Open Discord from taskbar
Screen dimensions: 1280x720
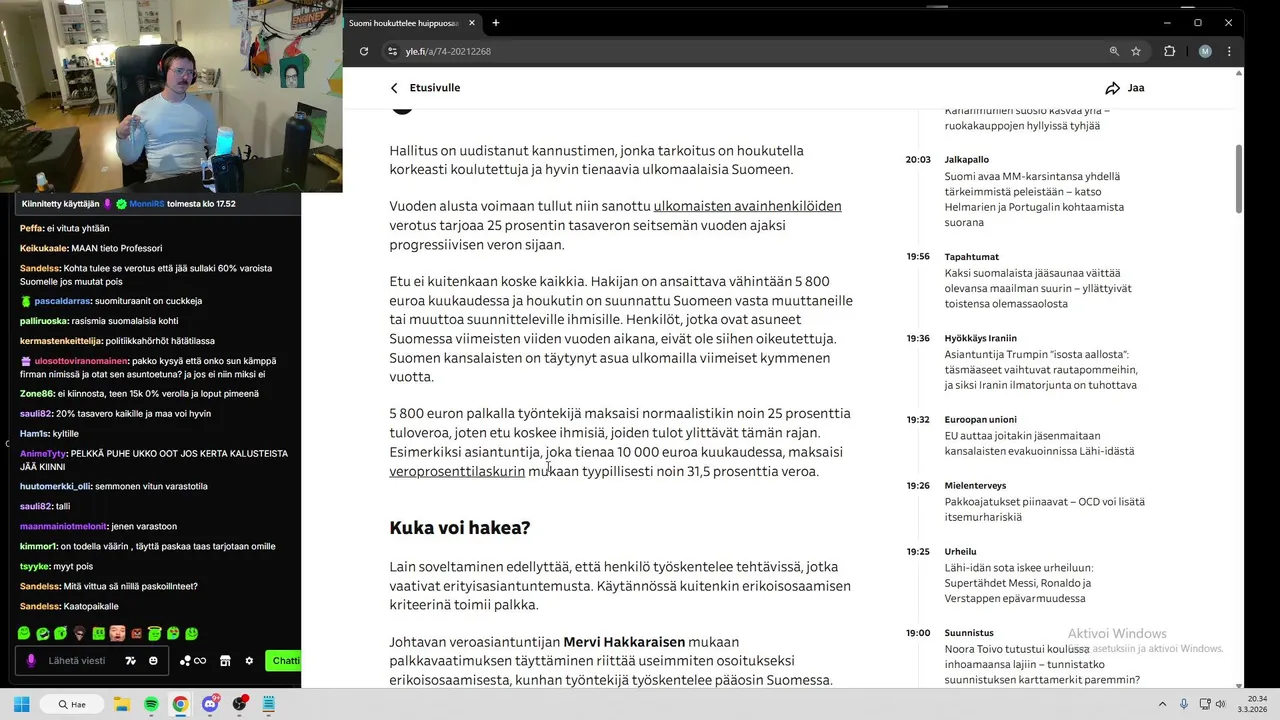[210, 704]
